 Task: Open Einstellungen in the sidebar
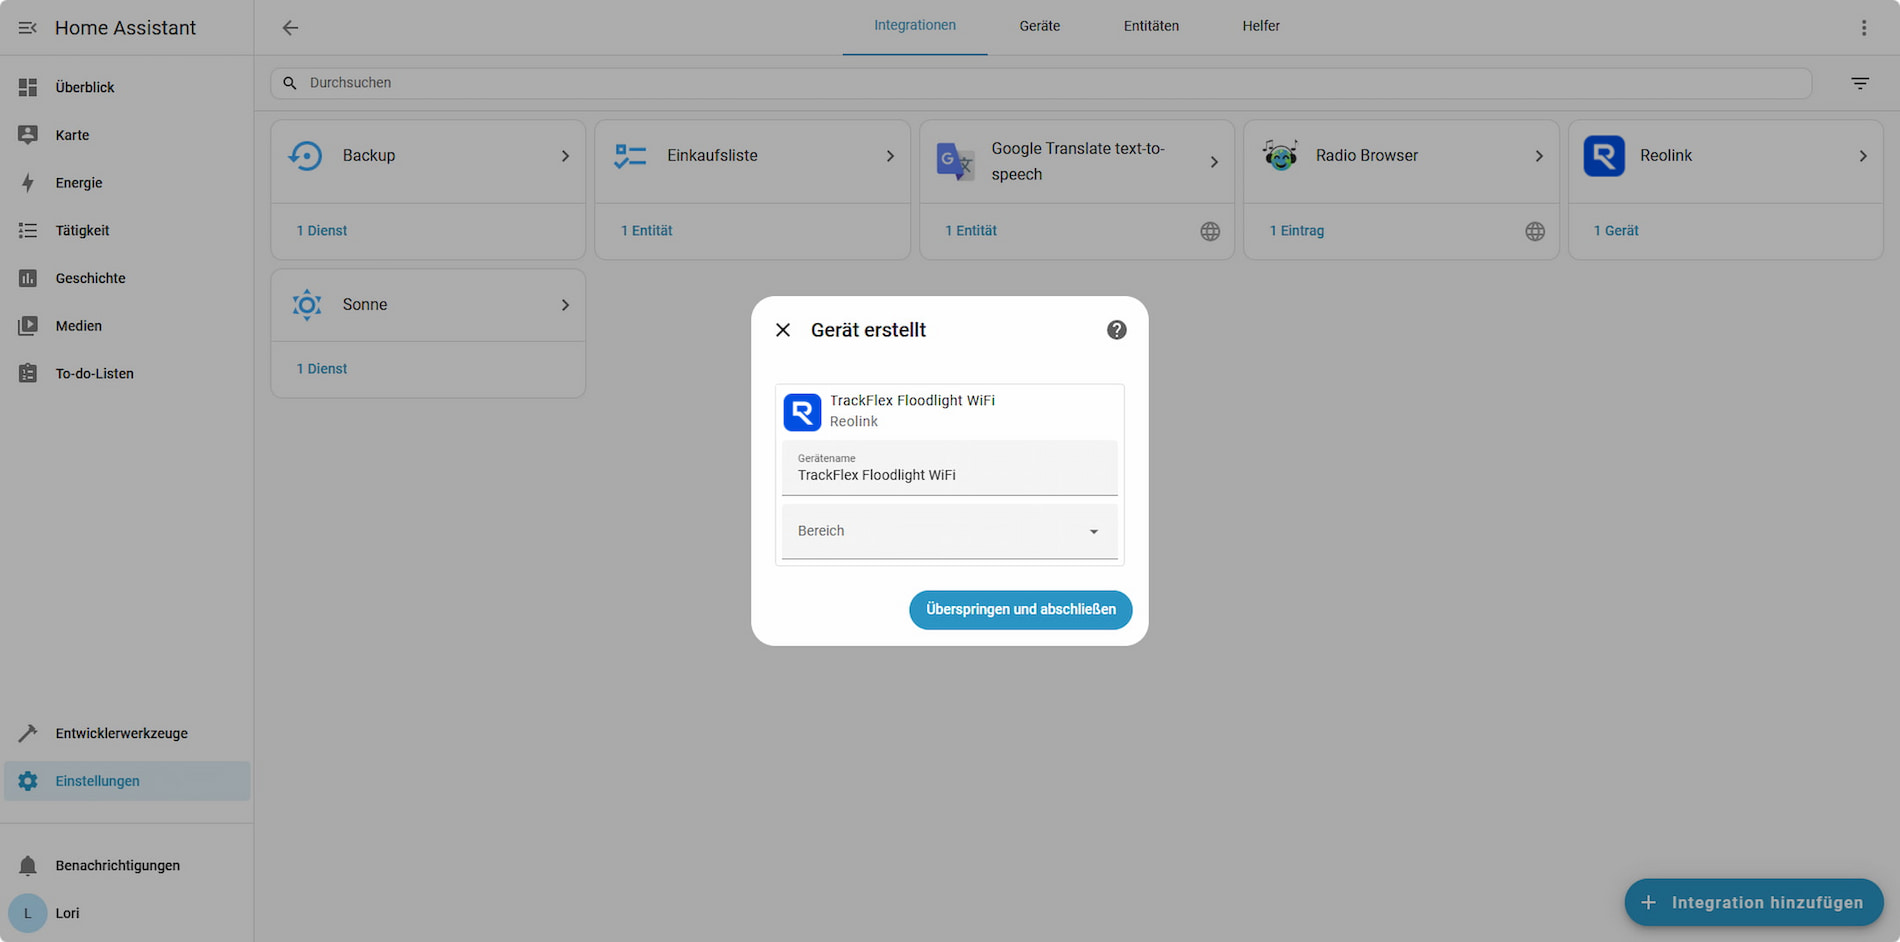click(127, 781)
